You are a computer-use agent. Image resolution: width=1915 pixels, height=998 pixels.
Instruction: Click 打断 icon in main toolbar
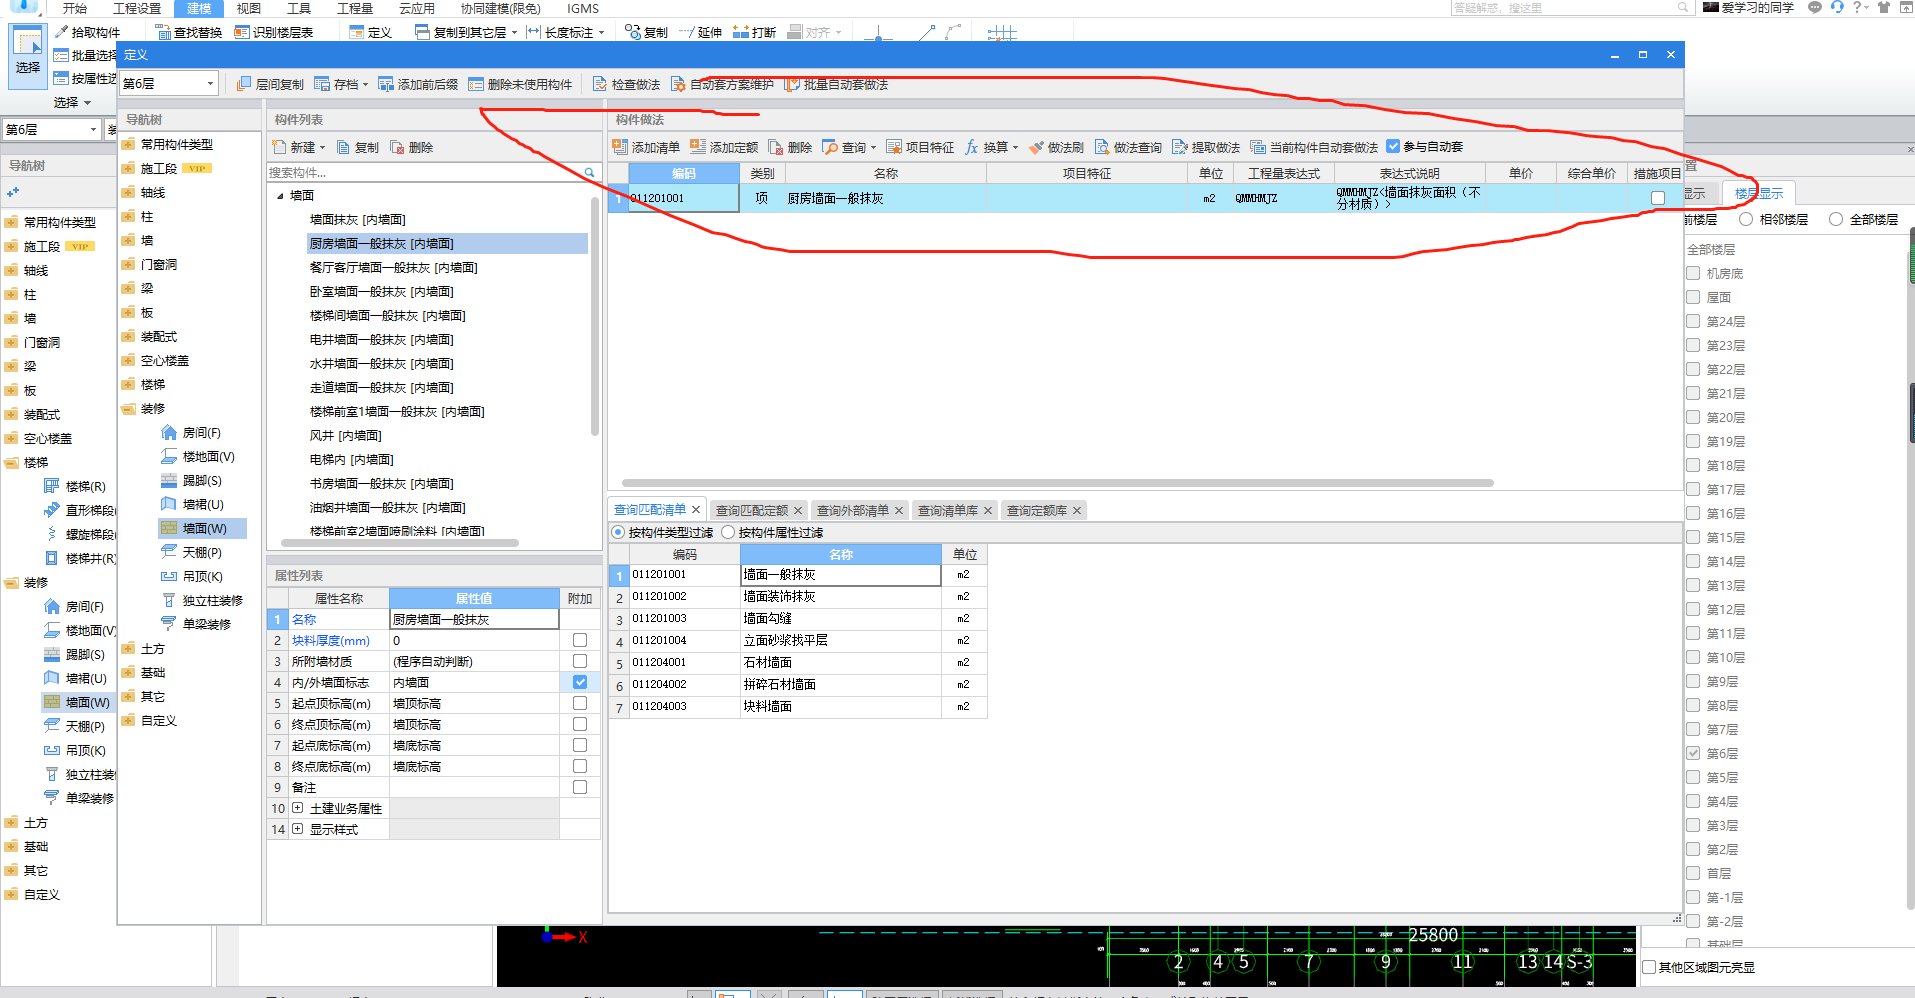tap(741, 32)
